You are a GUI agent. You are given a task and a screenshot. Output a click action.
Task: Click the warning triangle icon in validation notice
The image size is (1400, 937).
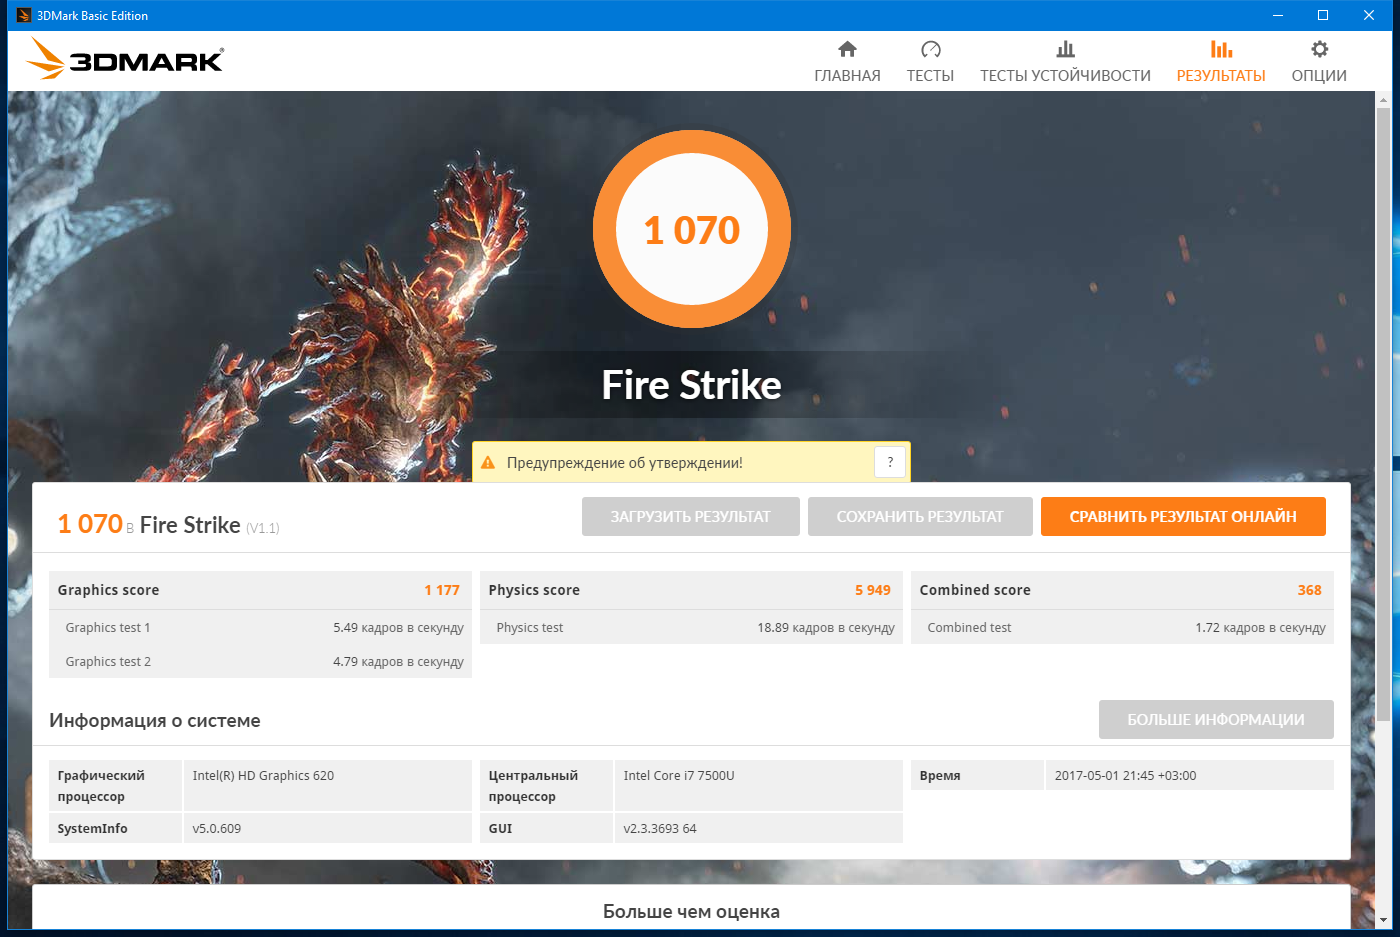[488, 463]
